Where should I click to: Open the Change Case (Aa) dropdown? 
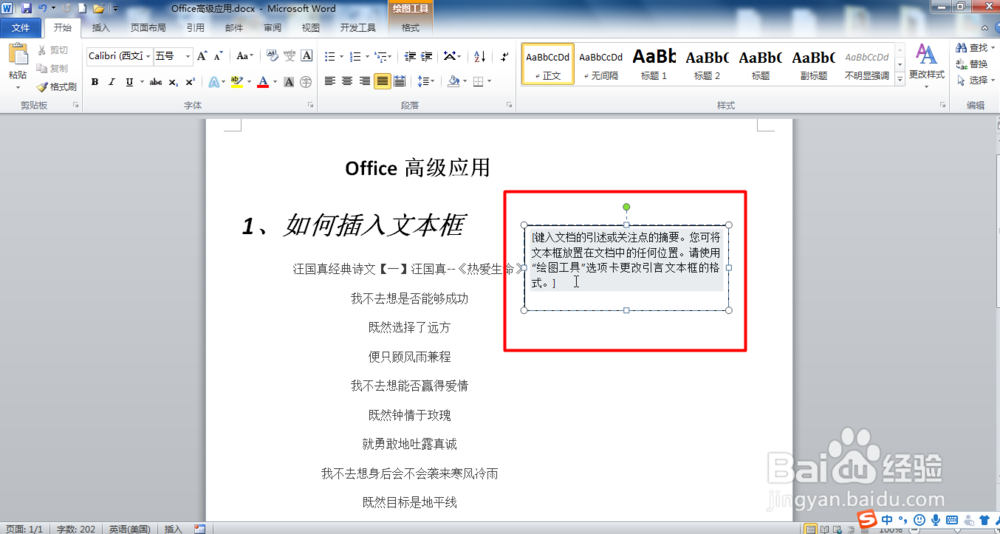click(x=245, y=56)
